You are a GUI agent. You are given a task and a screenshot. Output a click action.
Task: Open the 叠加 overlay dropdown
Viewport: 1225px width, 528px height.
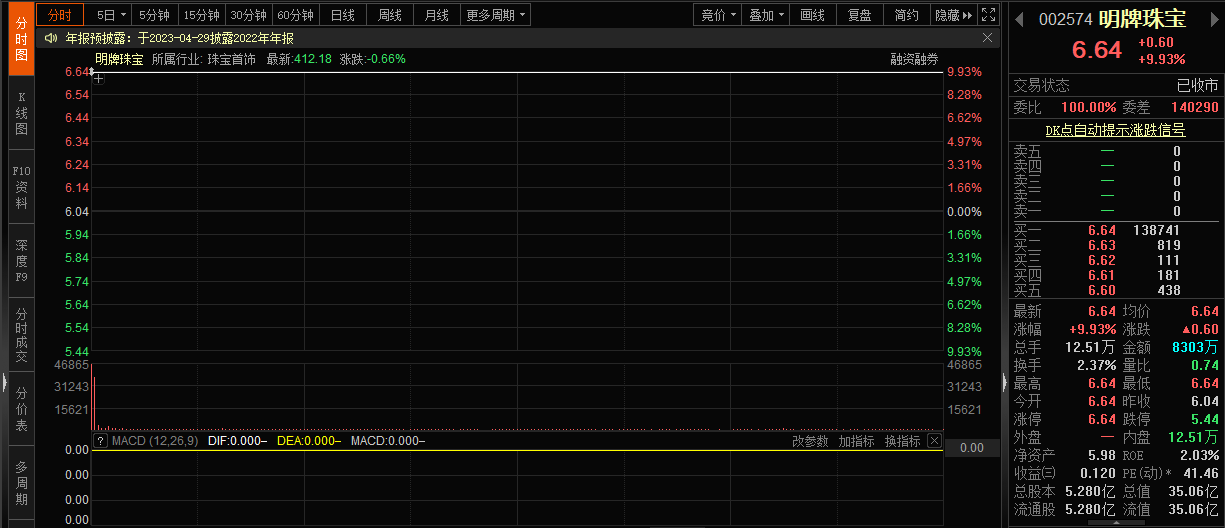pyautogui.click(x=766, y=15)
